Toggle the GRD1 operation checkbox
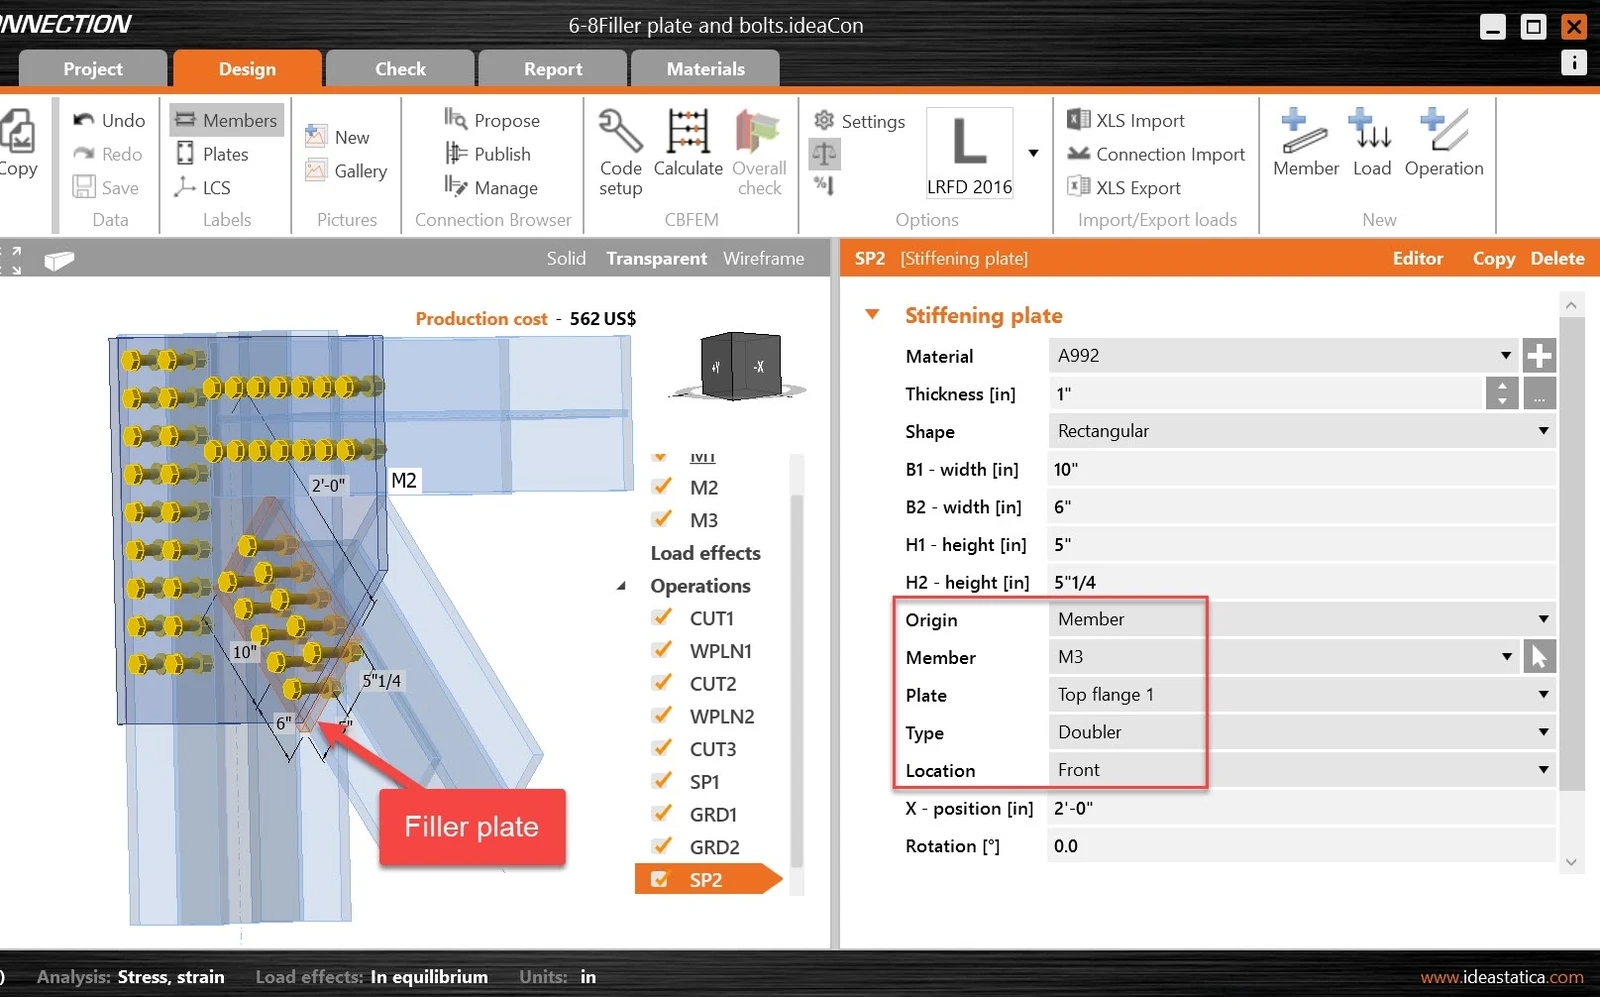This screenshot has width=1600, height=997. tap(661, 814)
